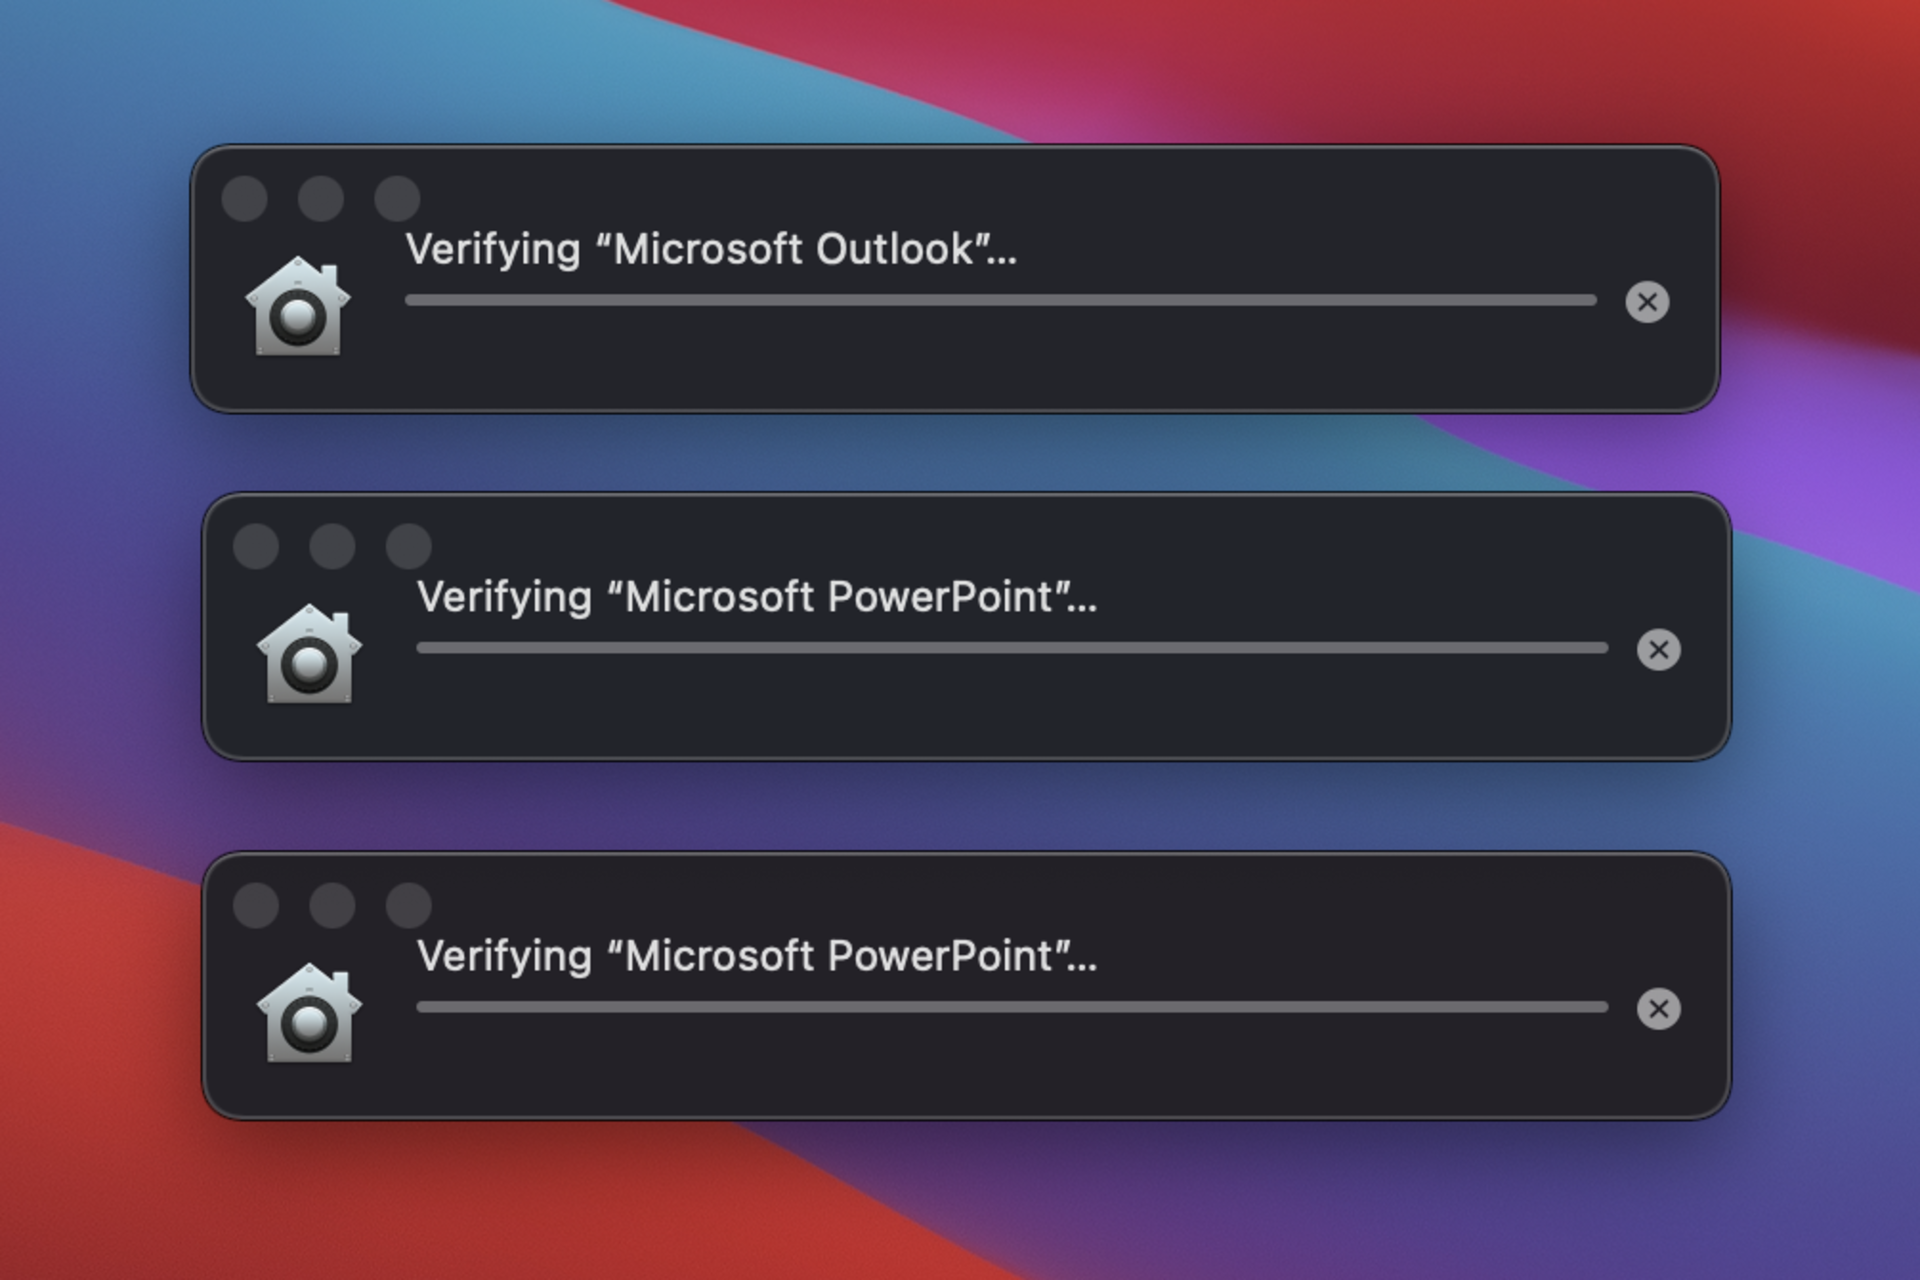Cancel the Microsoft Outlook verification

[x=1647, y=302]
